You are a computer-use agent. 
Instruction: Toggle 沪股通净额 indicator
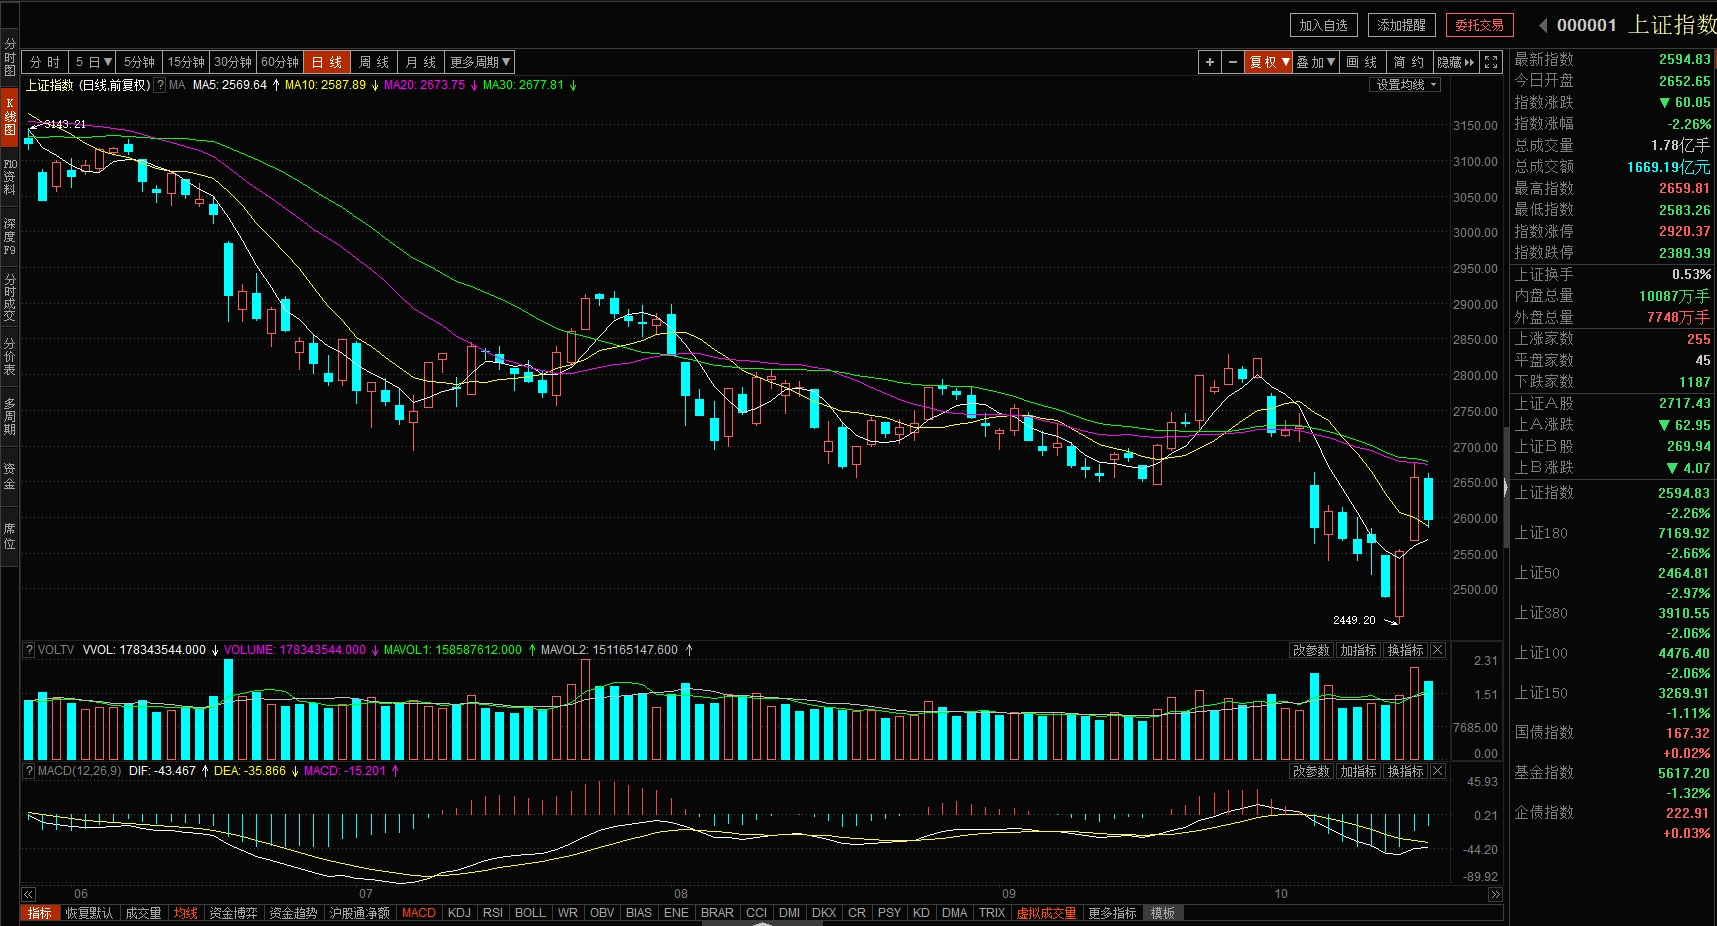point(360,913)
